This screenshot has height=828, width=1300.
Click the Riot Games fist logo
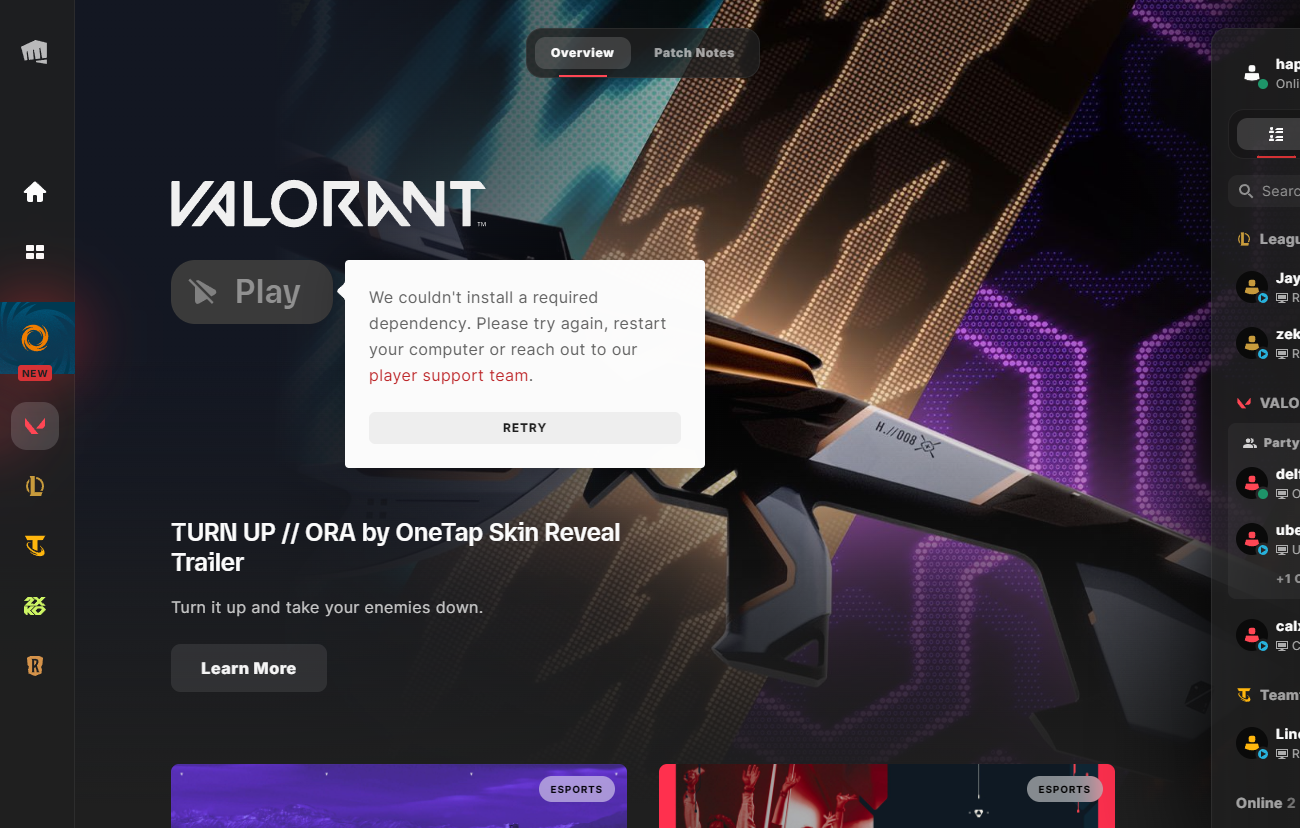click(35, 51)
